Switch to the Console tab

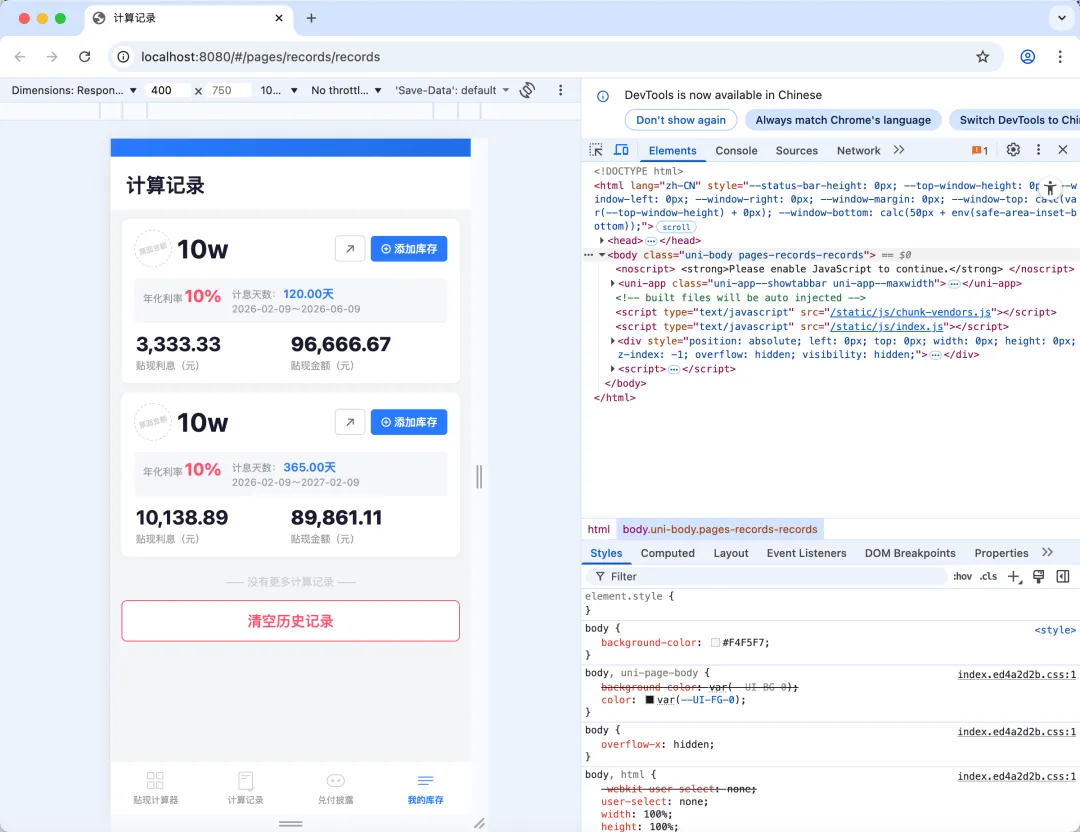(736, 150)
